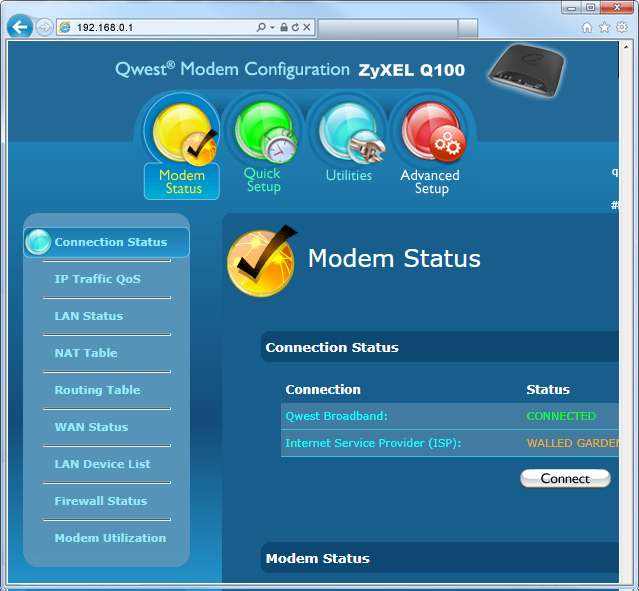Image resolution: width=639 pixels, height=591 pixels.
Task: Stop loading with the X icon
Action: point(306,27)
